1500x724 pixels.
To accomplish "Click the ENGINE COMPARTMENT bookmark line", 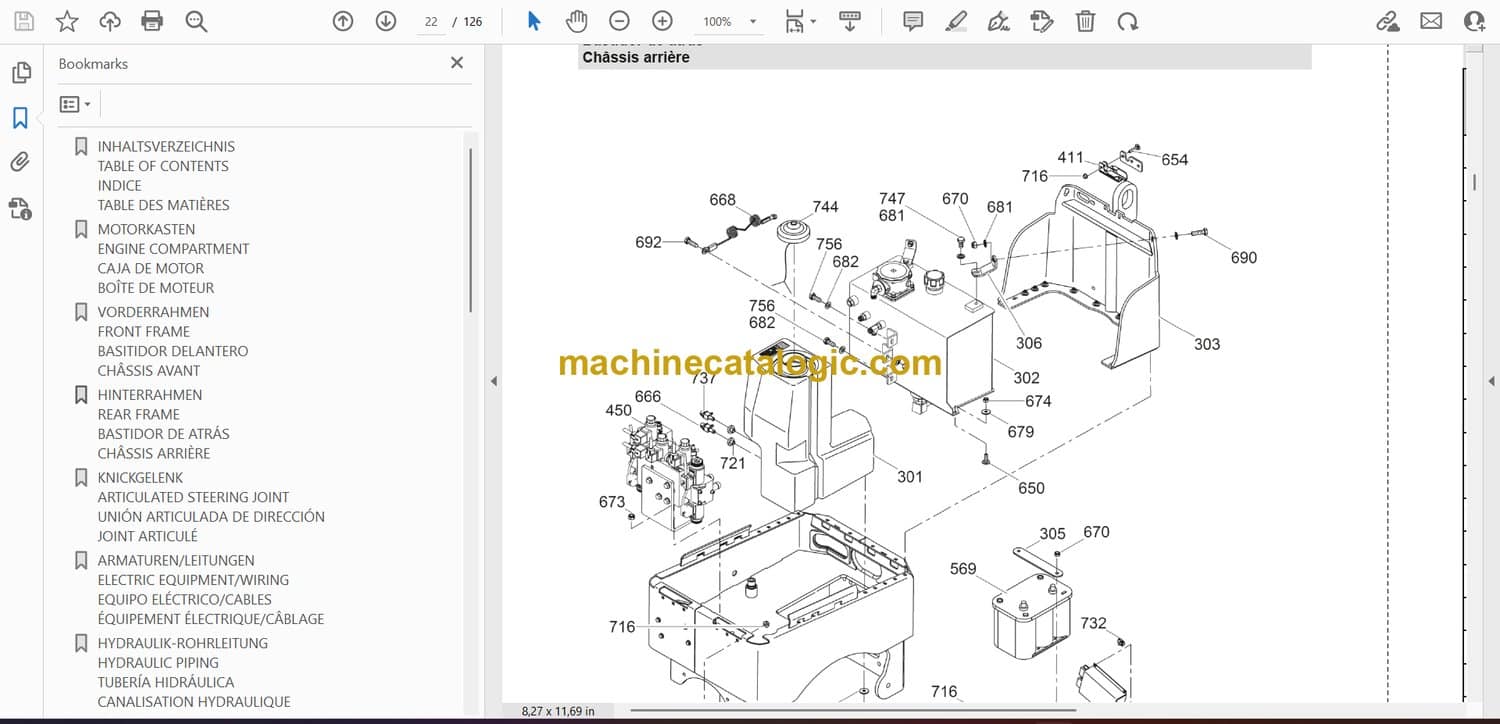I will (173, 249).
